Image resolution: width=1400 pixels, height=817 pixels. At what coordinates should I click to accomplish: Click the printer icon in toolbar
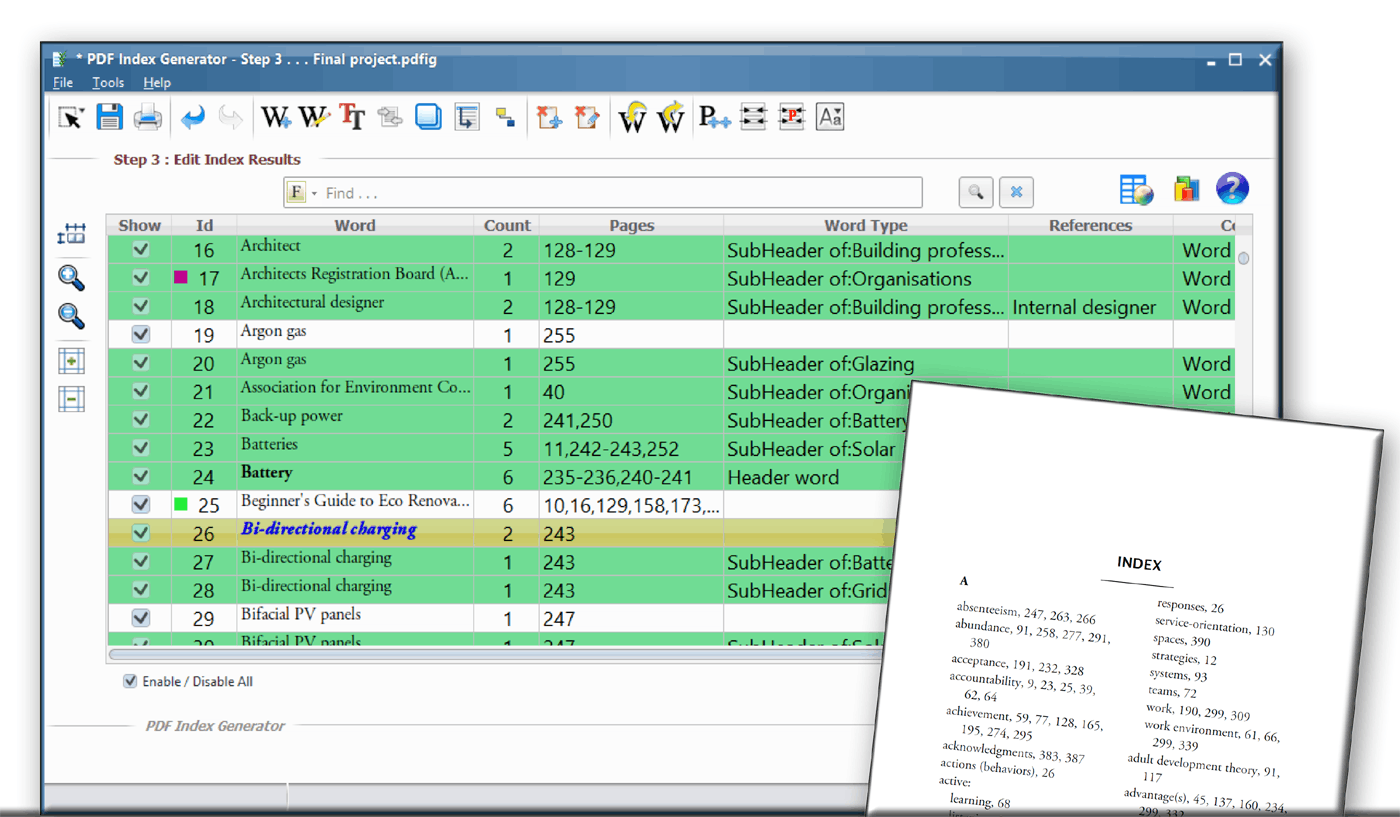(148, 118)
